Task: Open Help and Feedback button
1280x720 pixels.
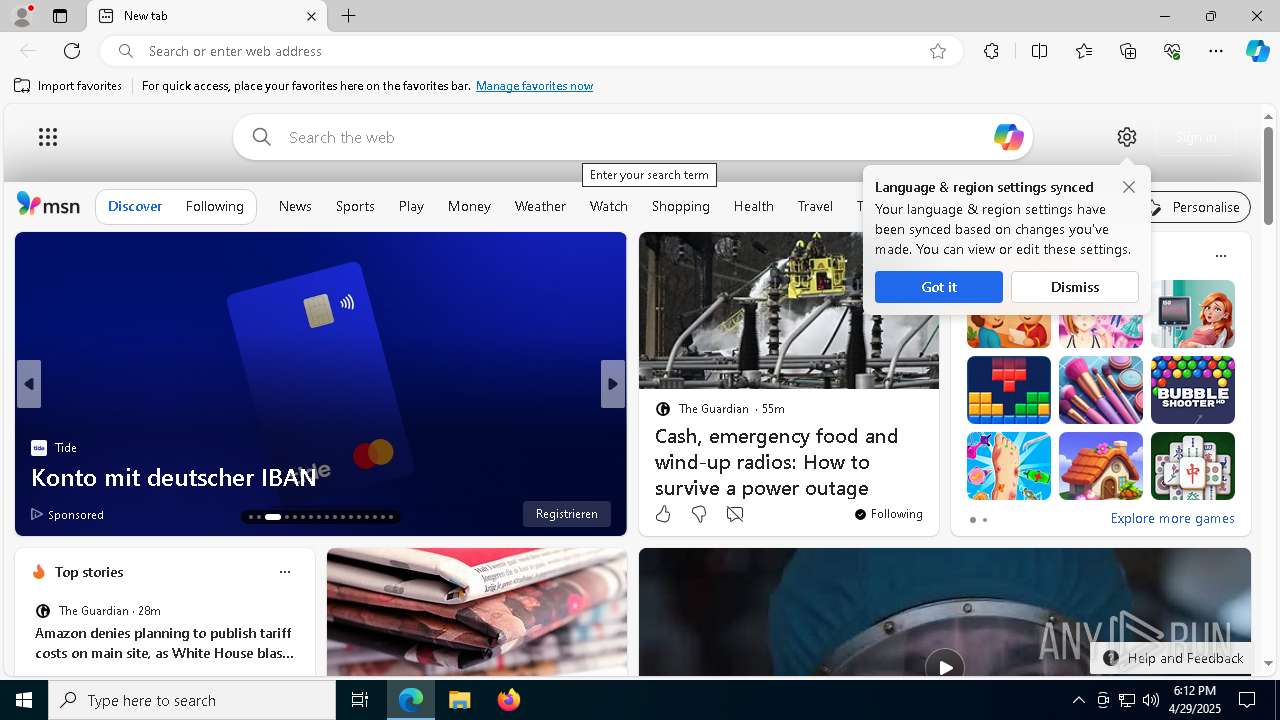Action: point(1173,658)
